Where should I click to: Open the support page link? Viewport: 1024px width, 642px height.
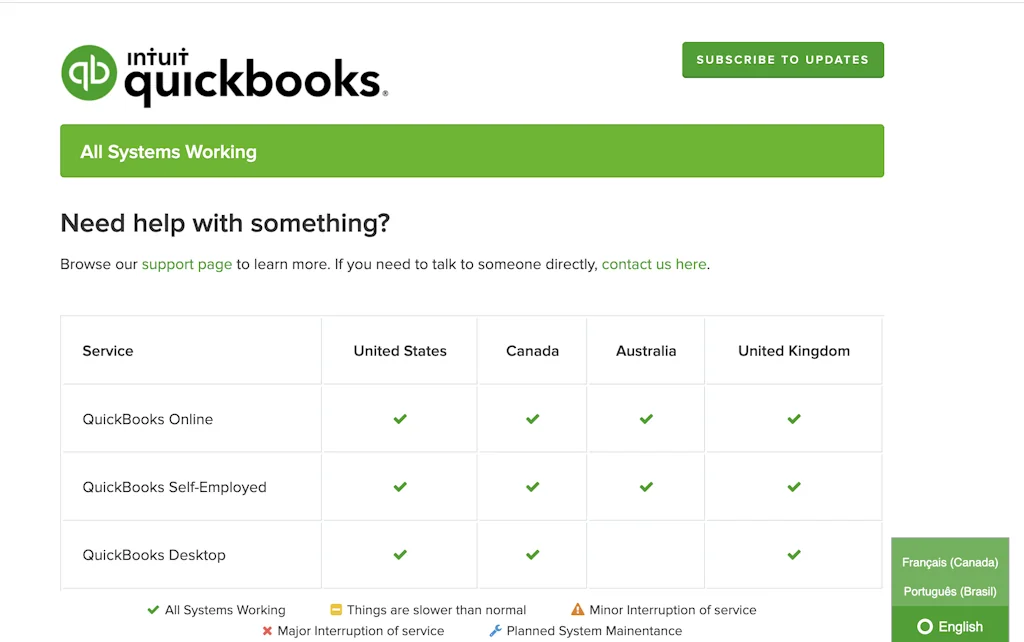187,265
